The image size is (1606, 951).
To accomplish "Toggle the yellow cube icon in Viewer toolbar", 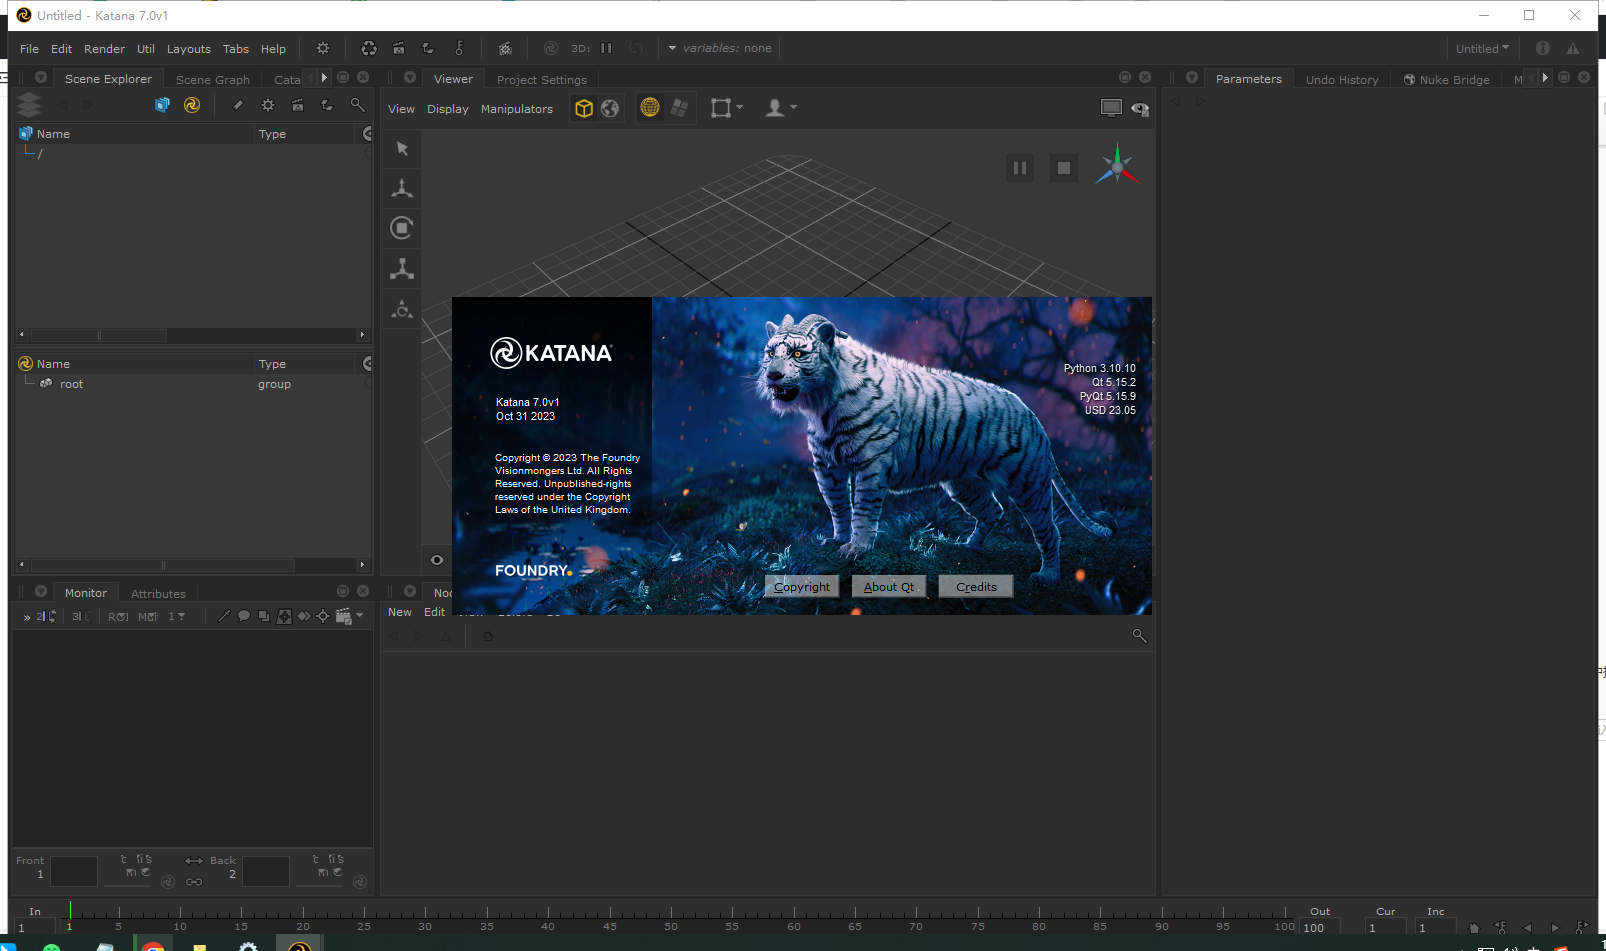I will pyautogui.click(x=584, y=108).
